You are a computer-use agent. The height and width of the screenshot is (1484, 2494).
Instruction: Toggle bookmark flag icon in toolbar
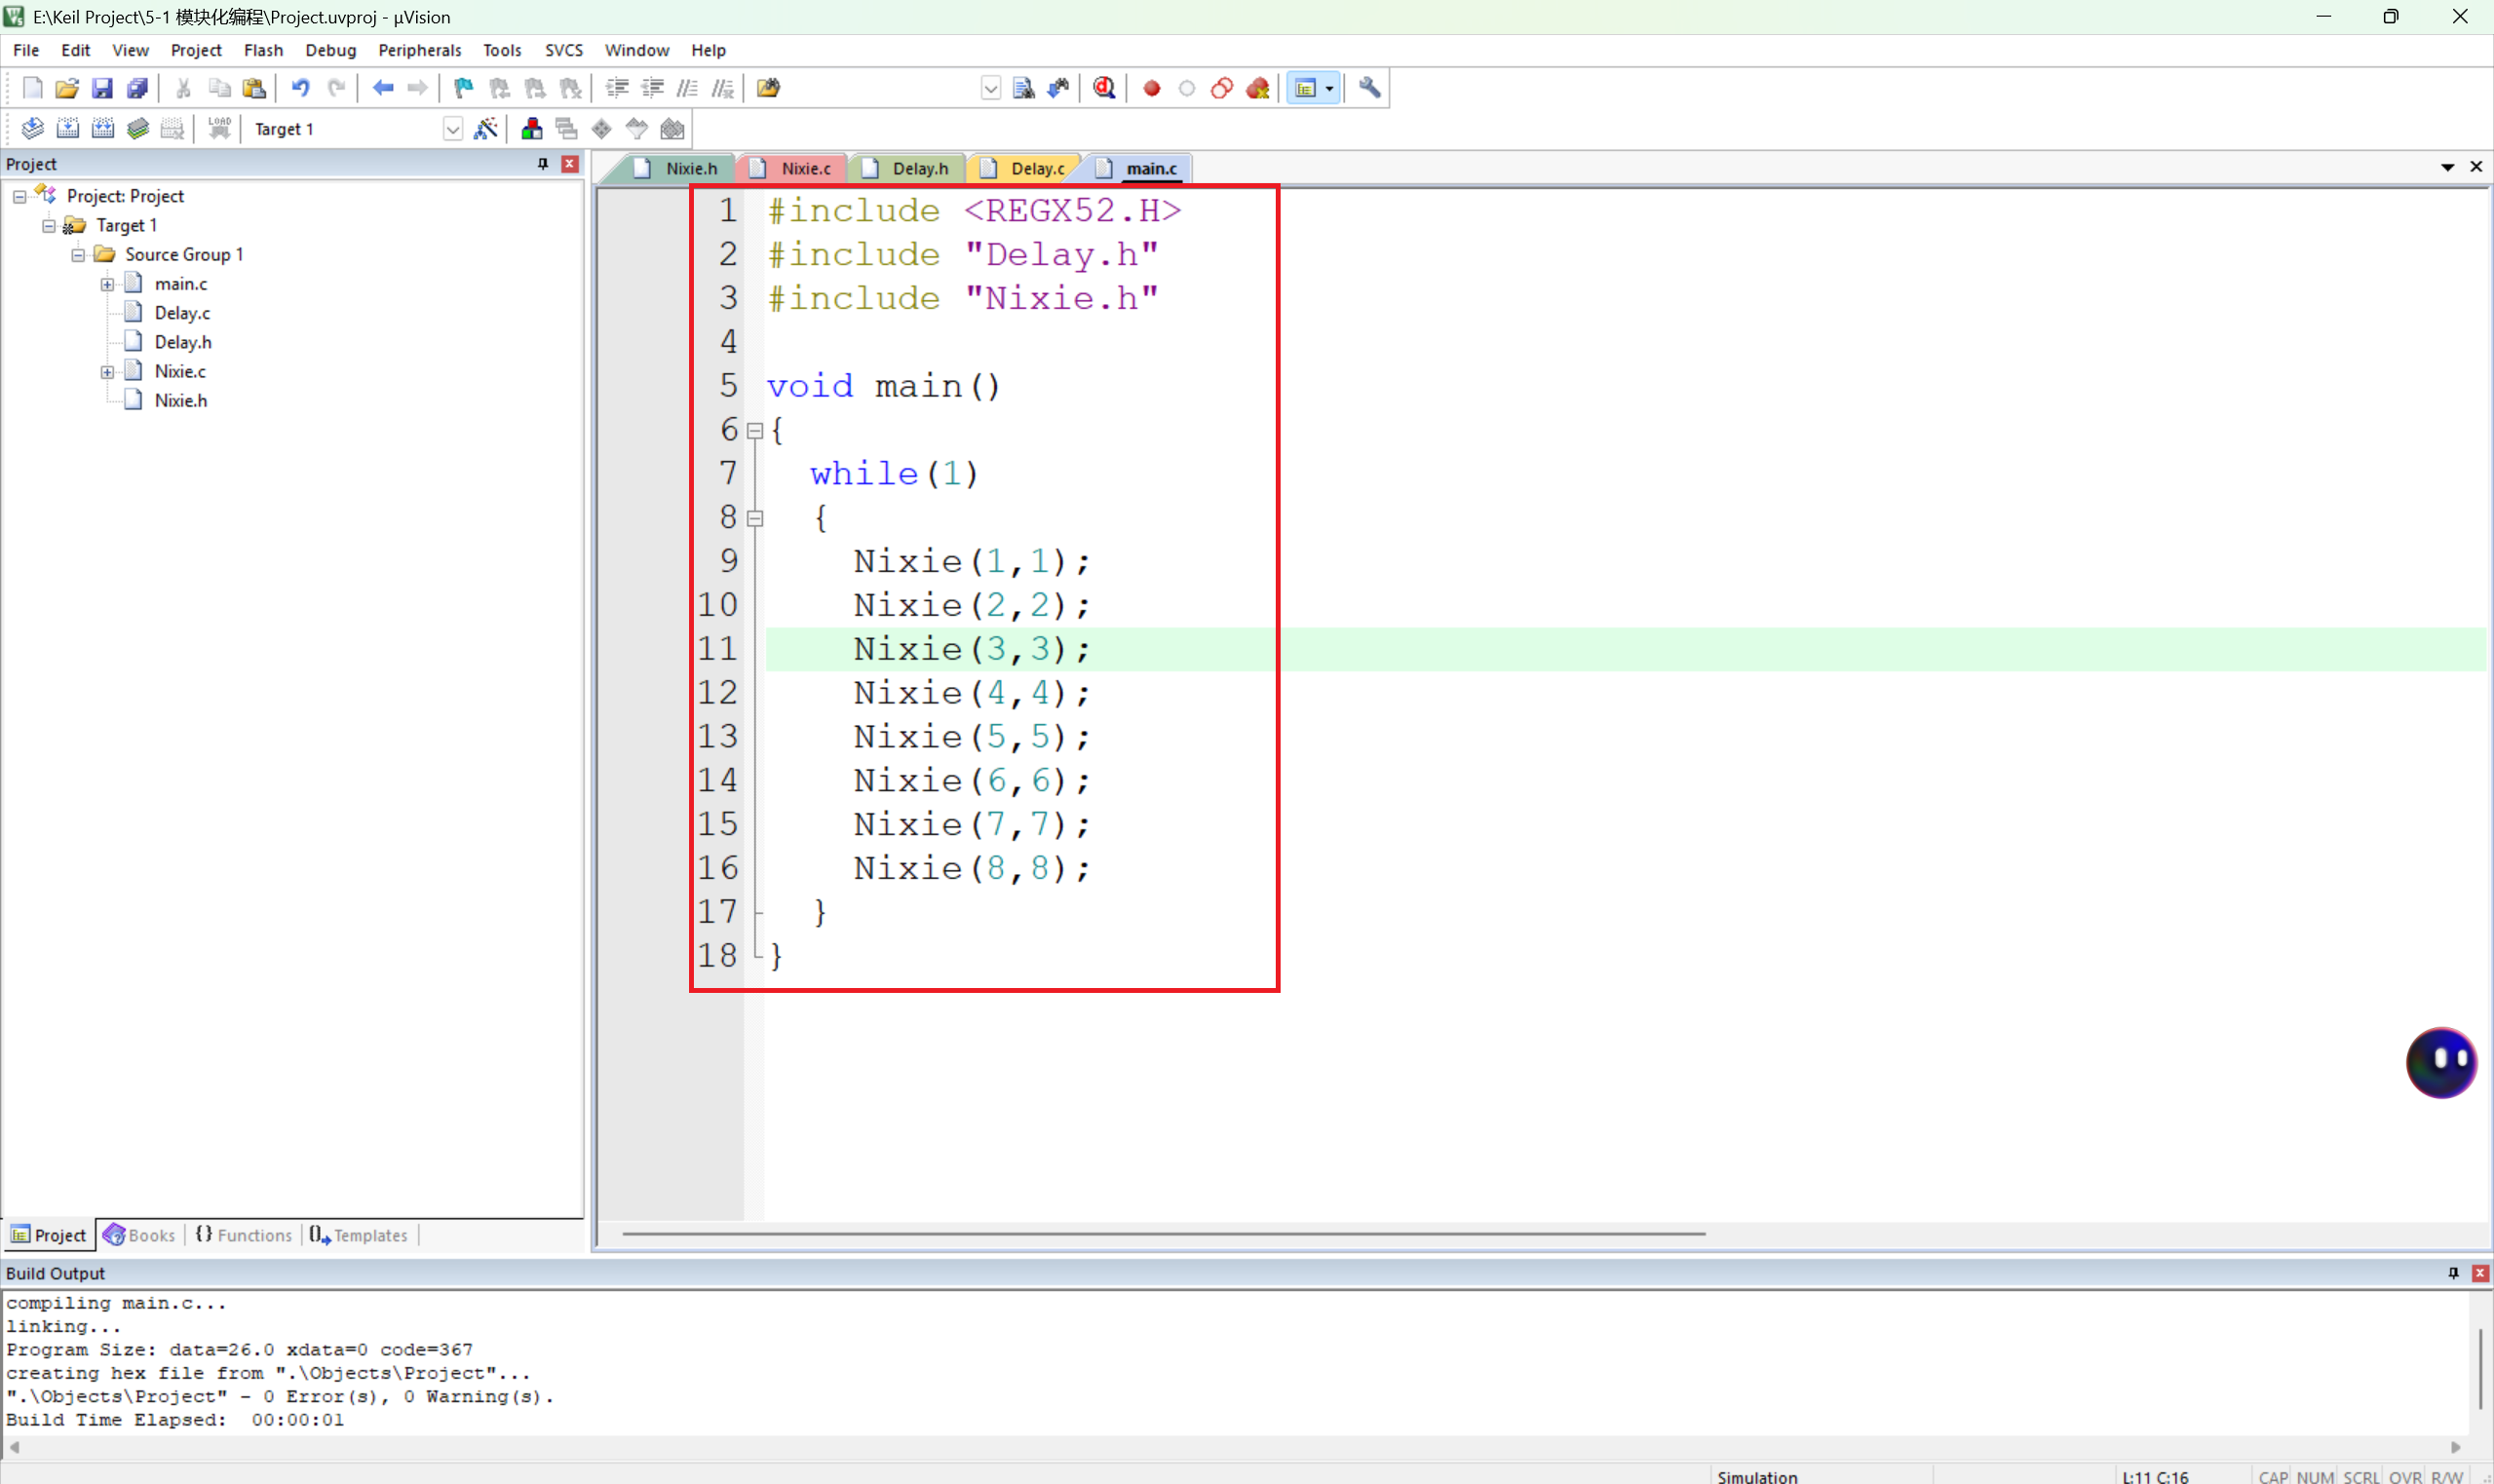click(463, 88)
